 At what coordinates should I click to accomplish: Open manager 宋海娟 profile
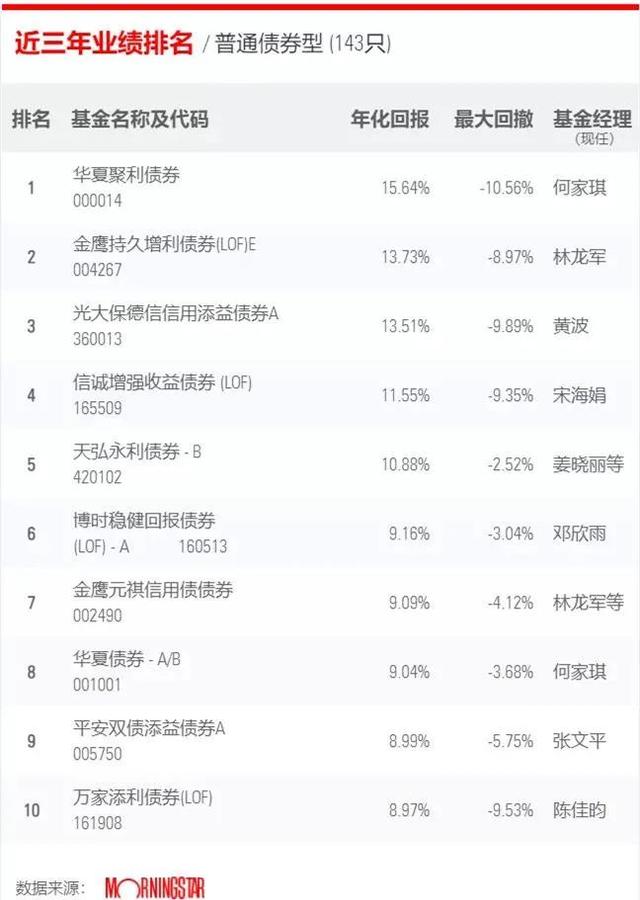pos(580,395)
